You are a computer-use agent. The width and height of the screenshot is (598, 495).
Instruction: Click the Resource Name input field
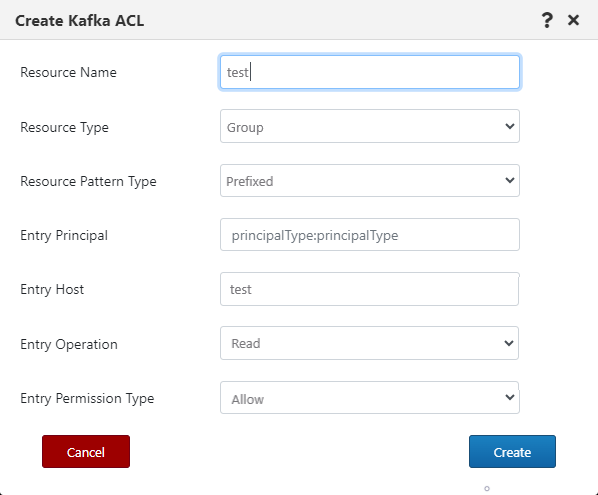click(x=370, y=72)
